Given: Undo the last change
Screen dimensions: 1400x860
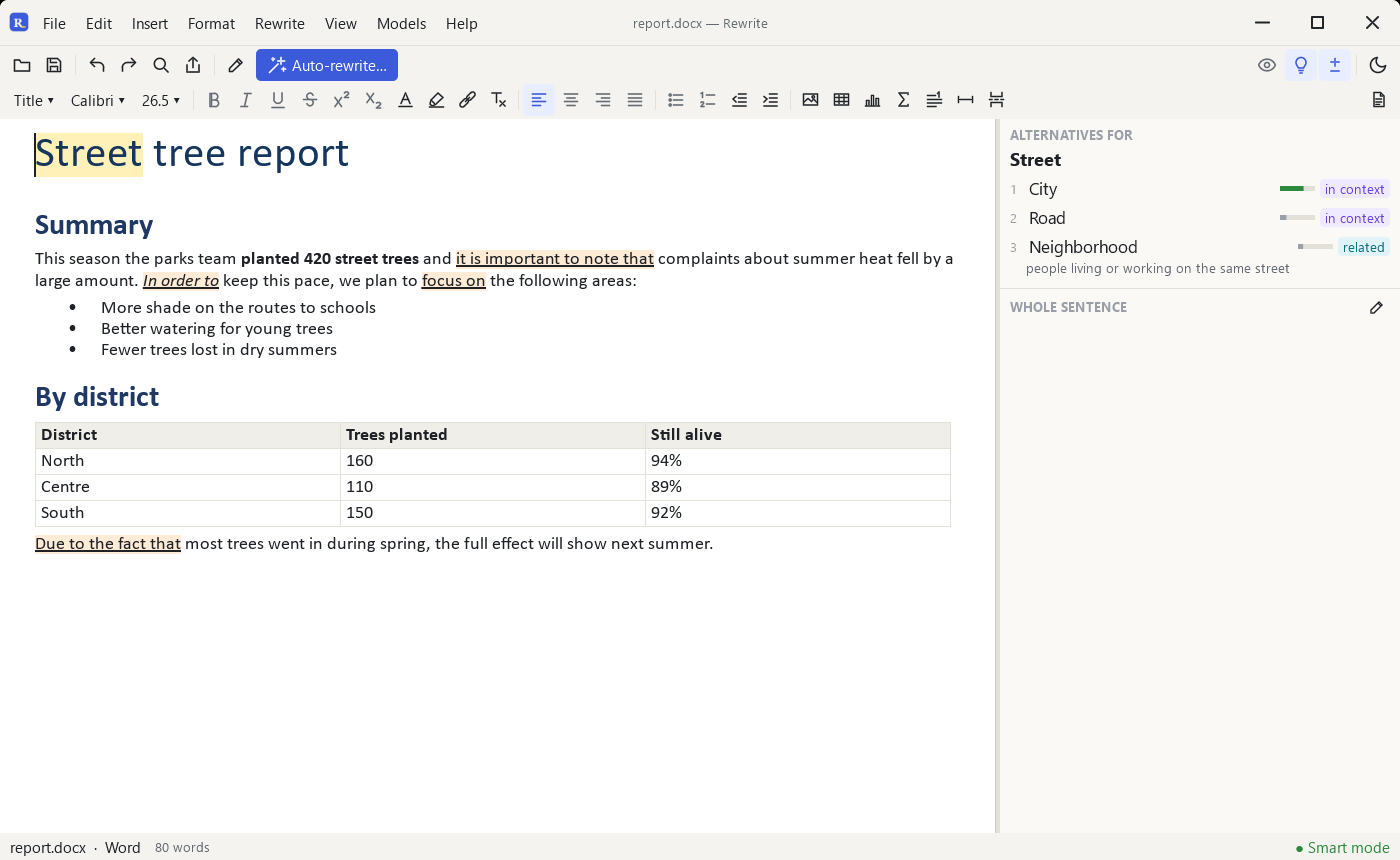Looking at the screenshot, I should point(97,66).
